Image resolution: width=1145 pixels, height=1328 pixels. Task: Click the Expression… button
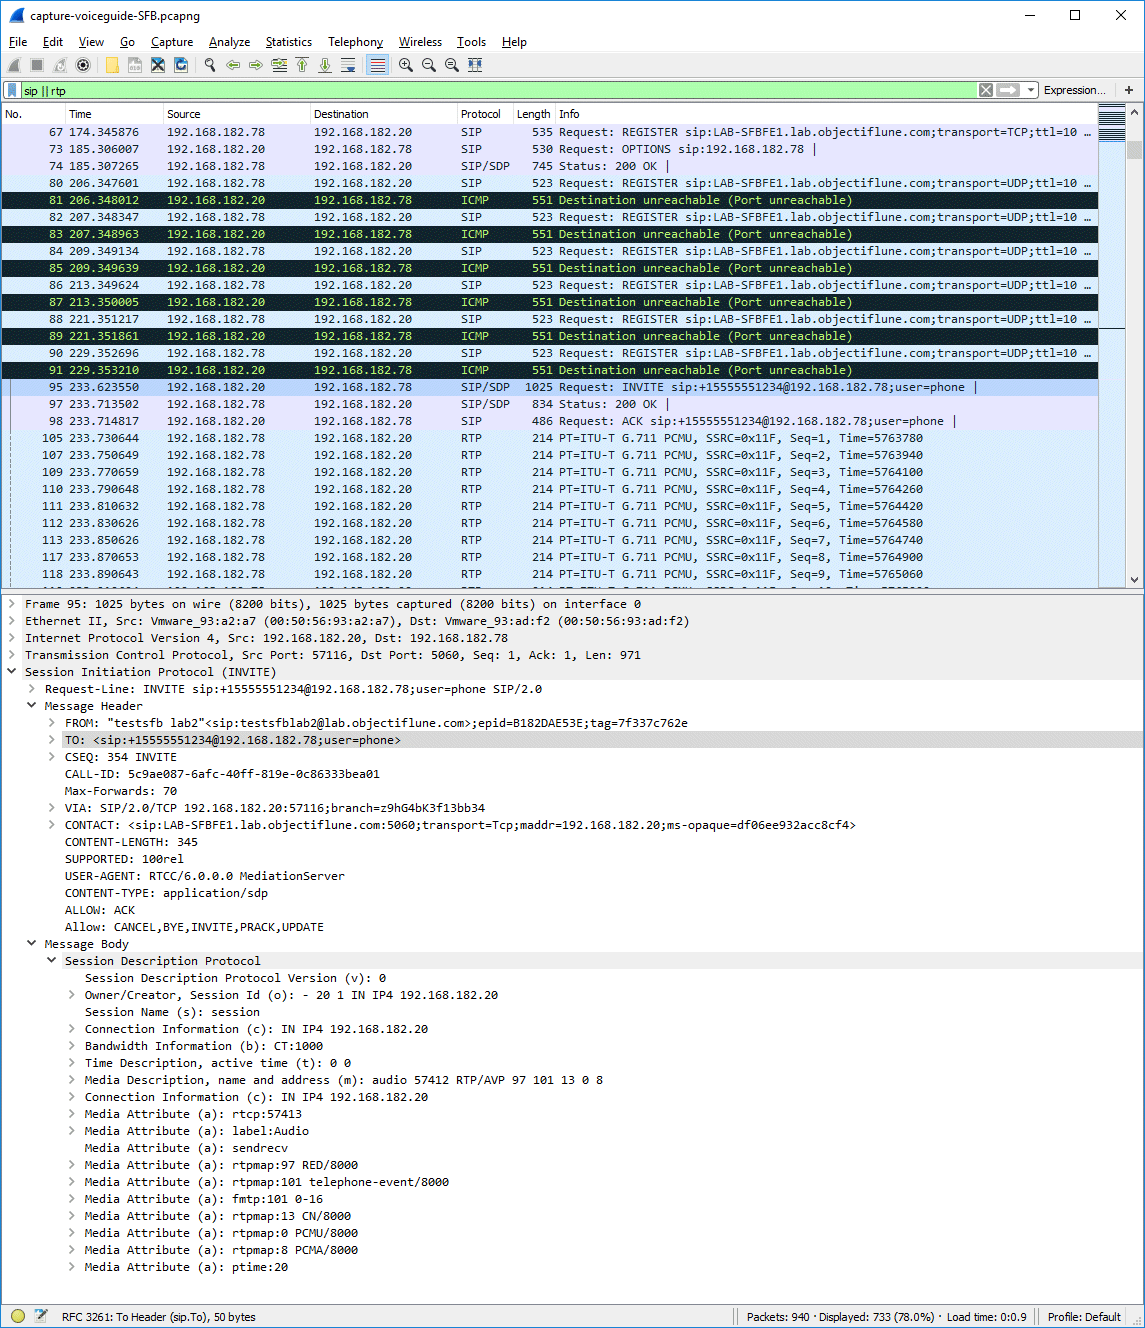[1074, 90]
